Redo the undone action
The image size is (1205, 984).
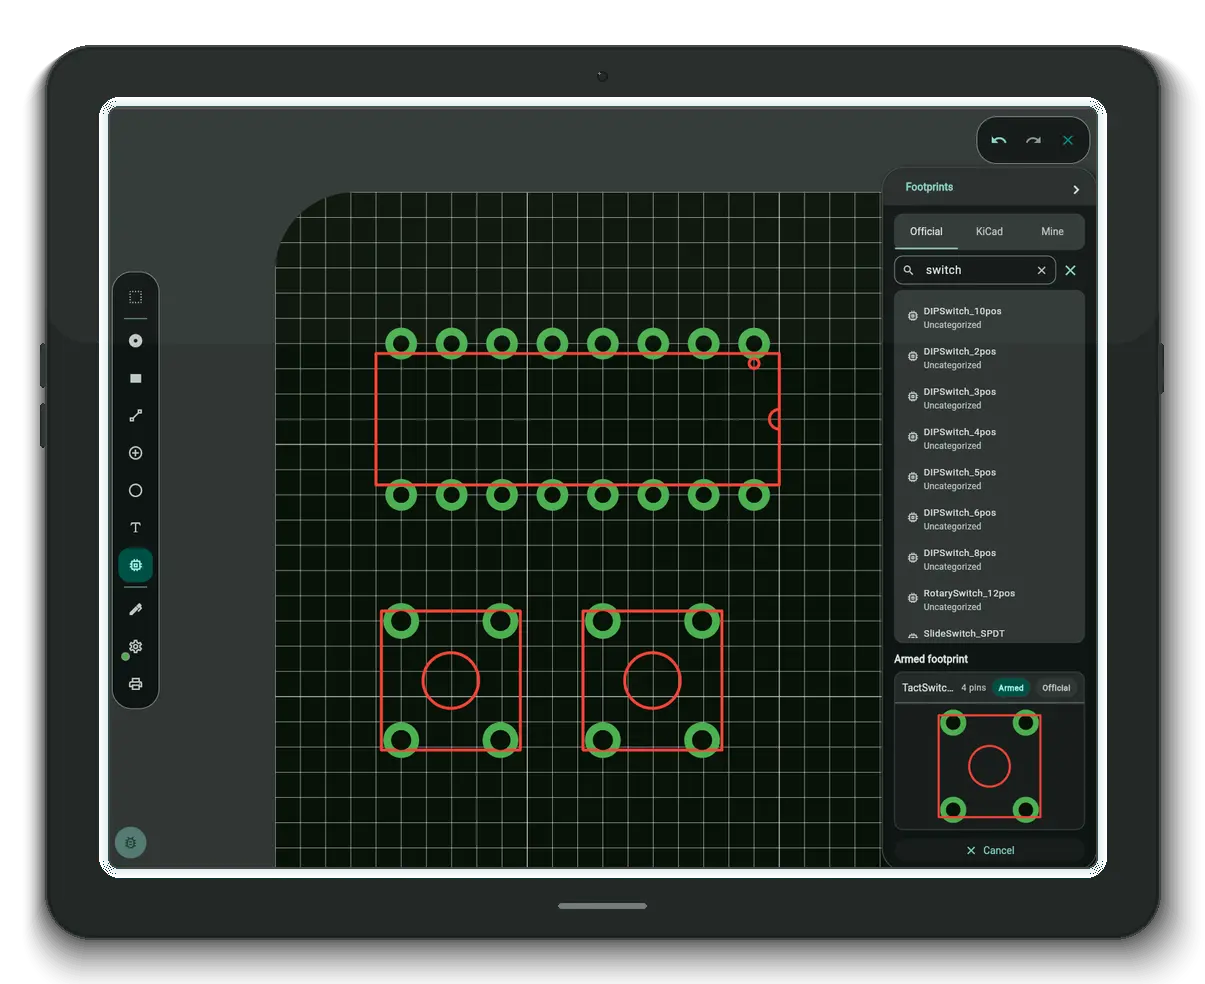tap(1033, 141)
